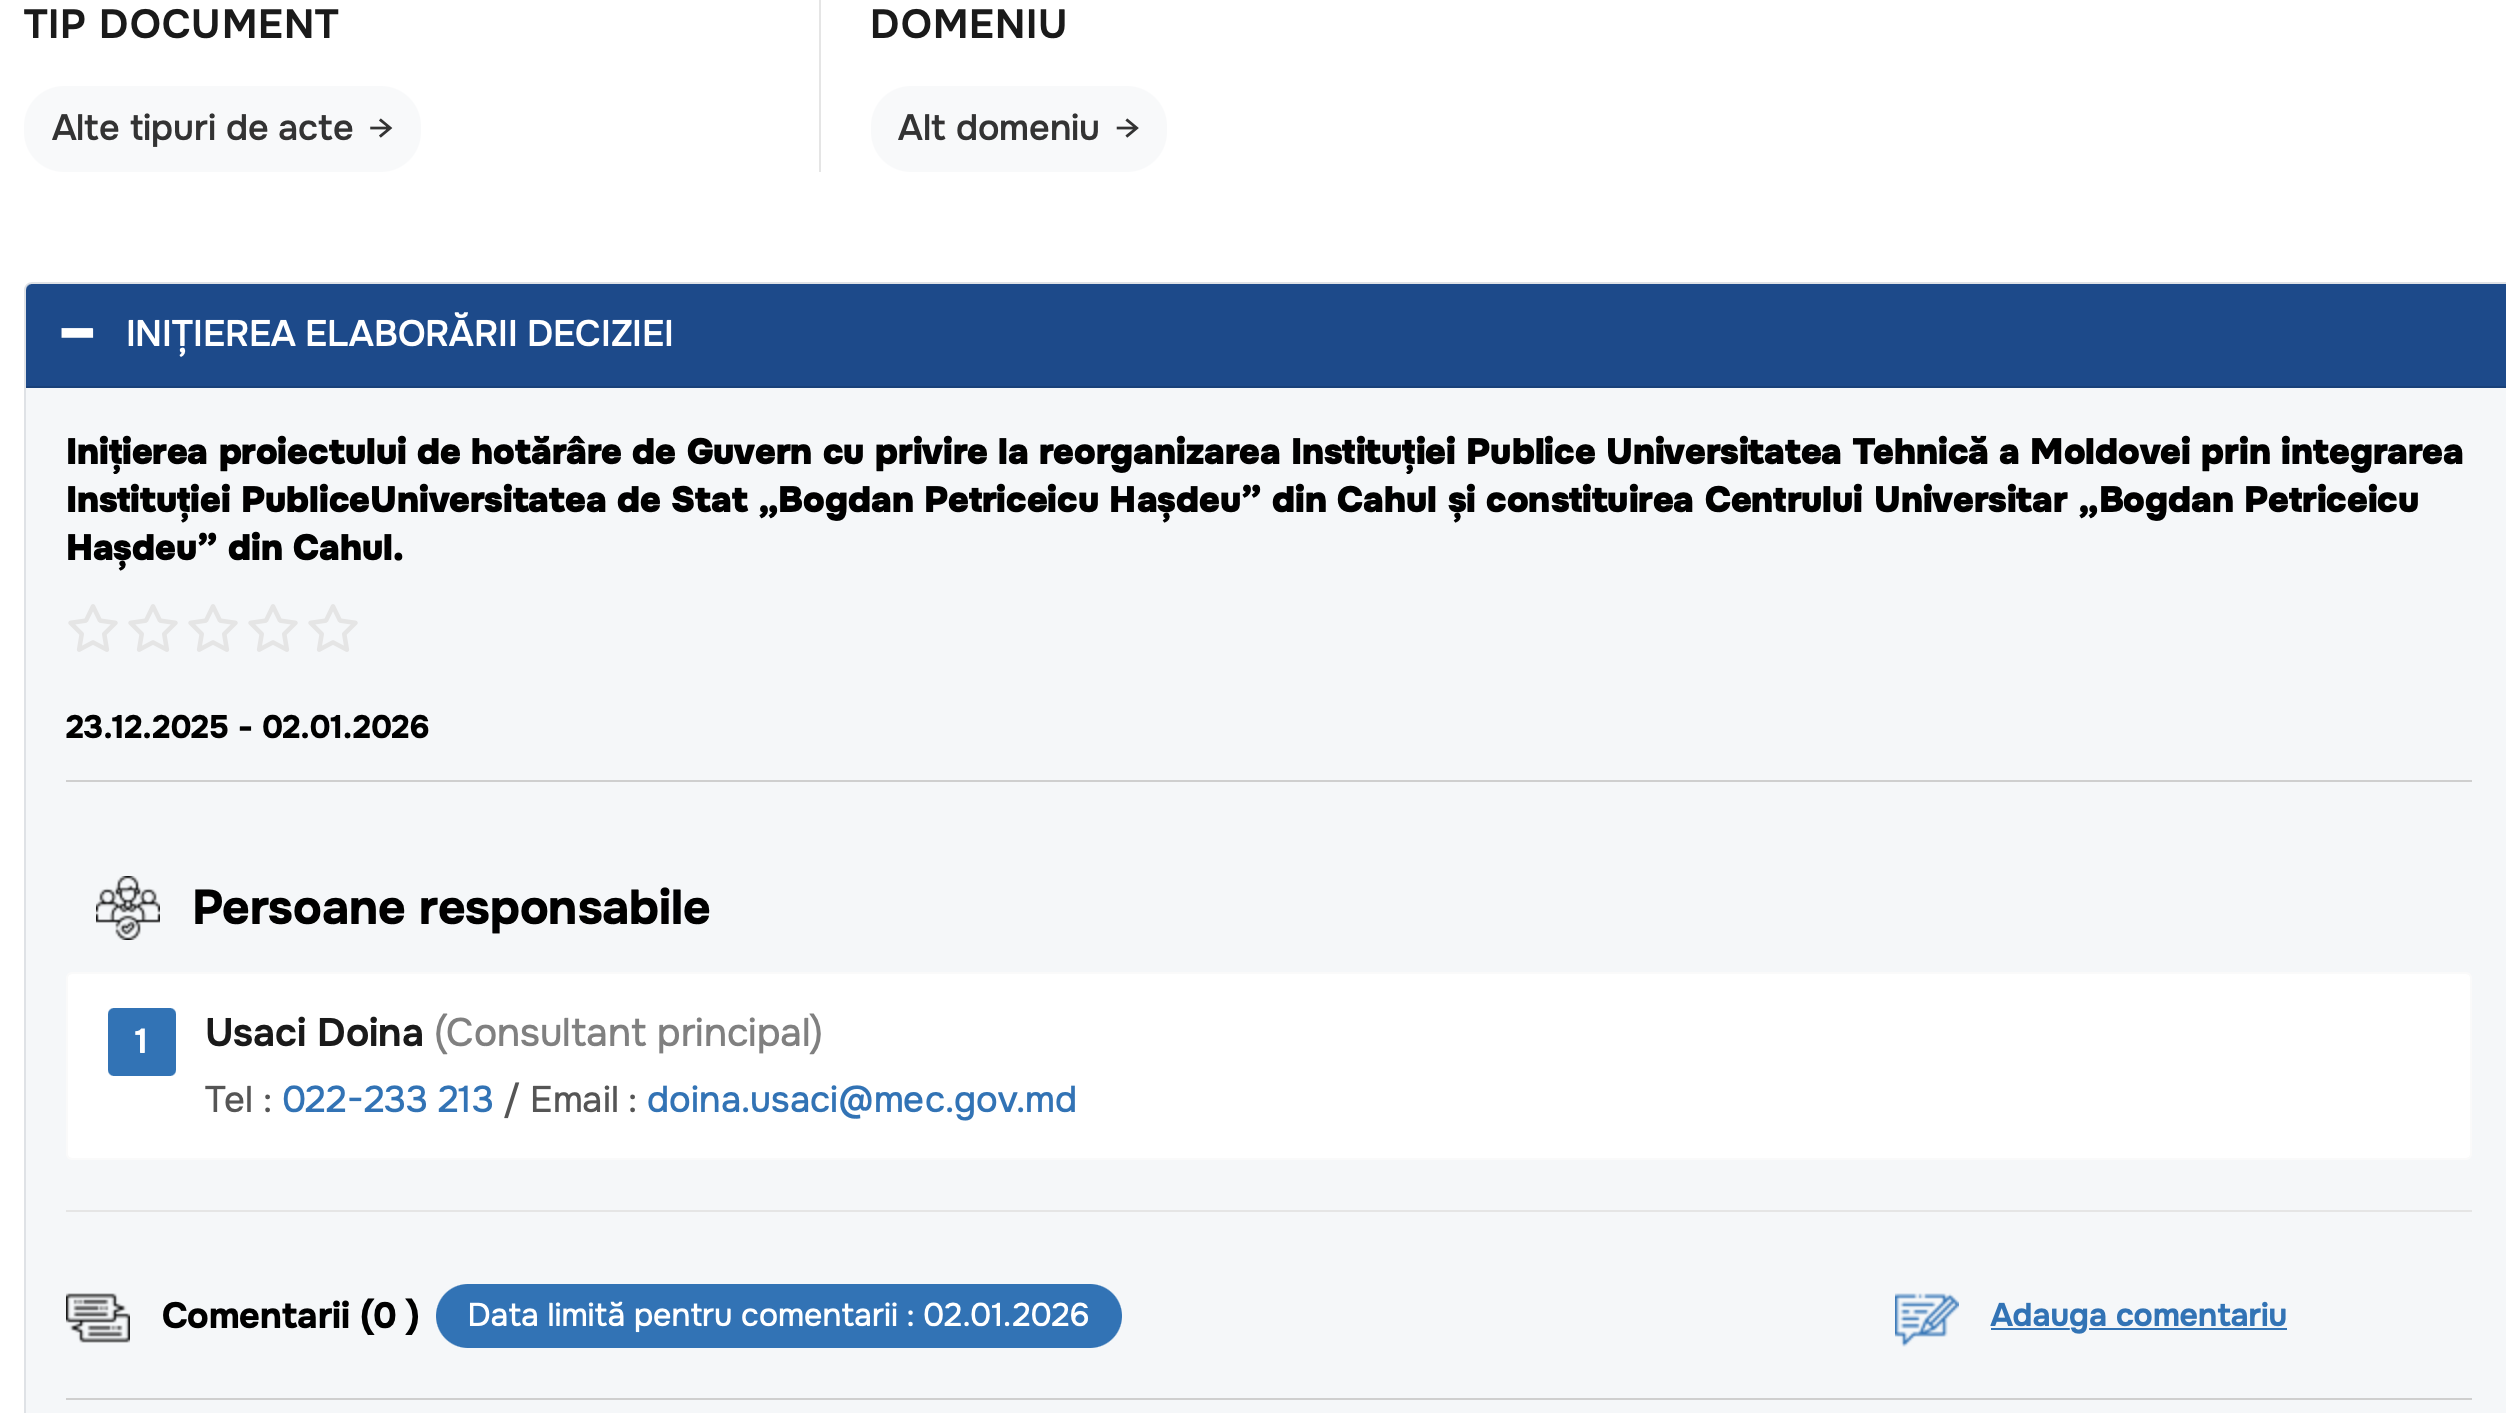Click the comments speech bubble icon

(x=98, y=1316)
